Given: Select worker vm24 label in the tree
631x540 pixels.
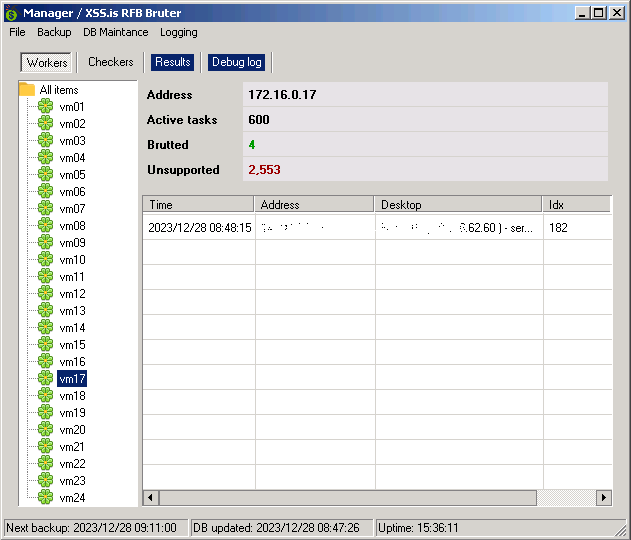Looking at the screenshot, I should 72,498.
